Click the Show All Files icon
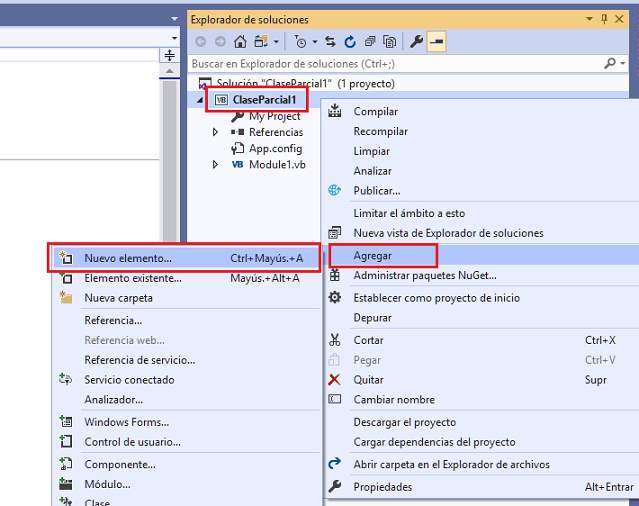639x506 pixels. point(390,42)
